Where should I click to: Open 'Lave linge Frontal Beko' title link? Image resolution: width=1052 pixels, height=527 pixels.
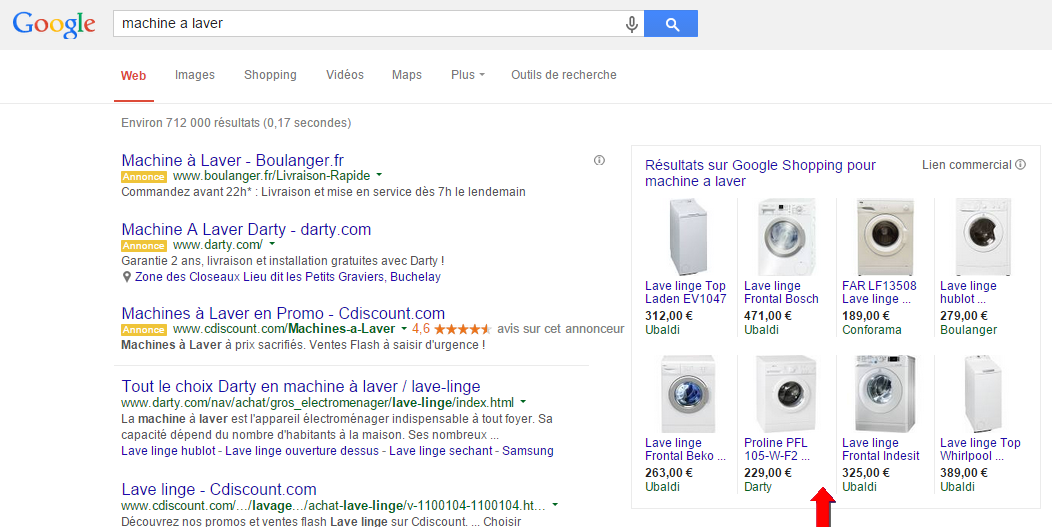coord(685,449)
